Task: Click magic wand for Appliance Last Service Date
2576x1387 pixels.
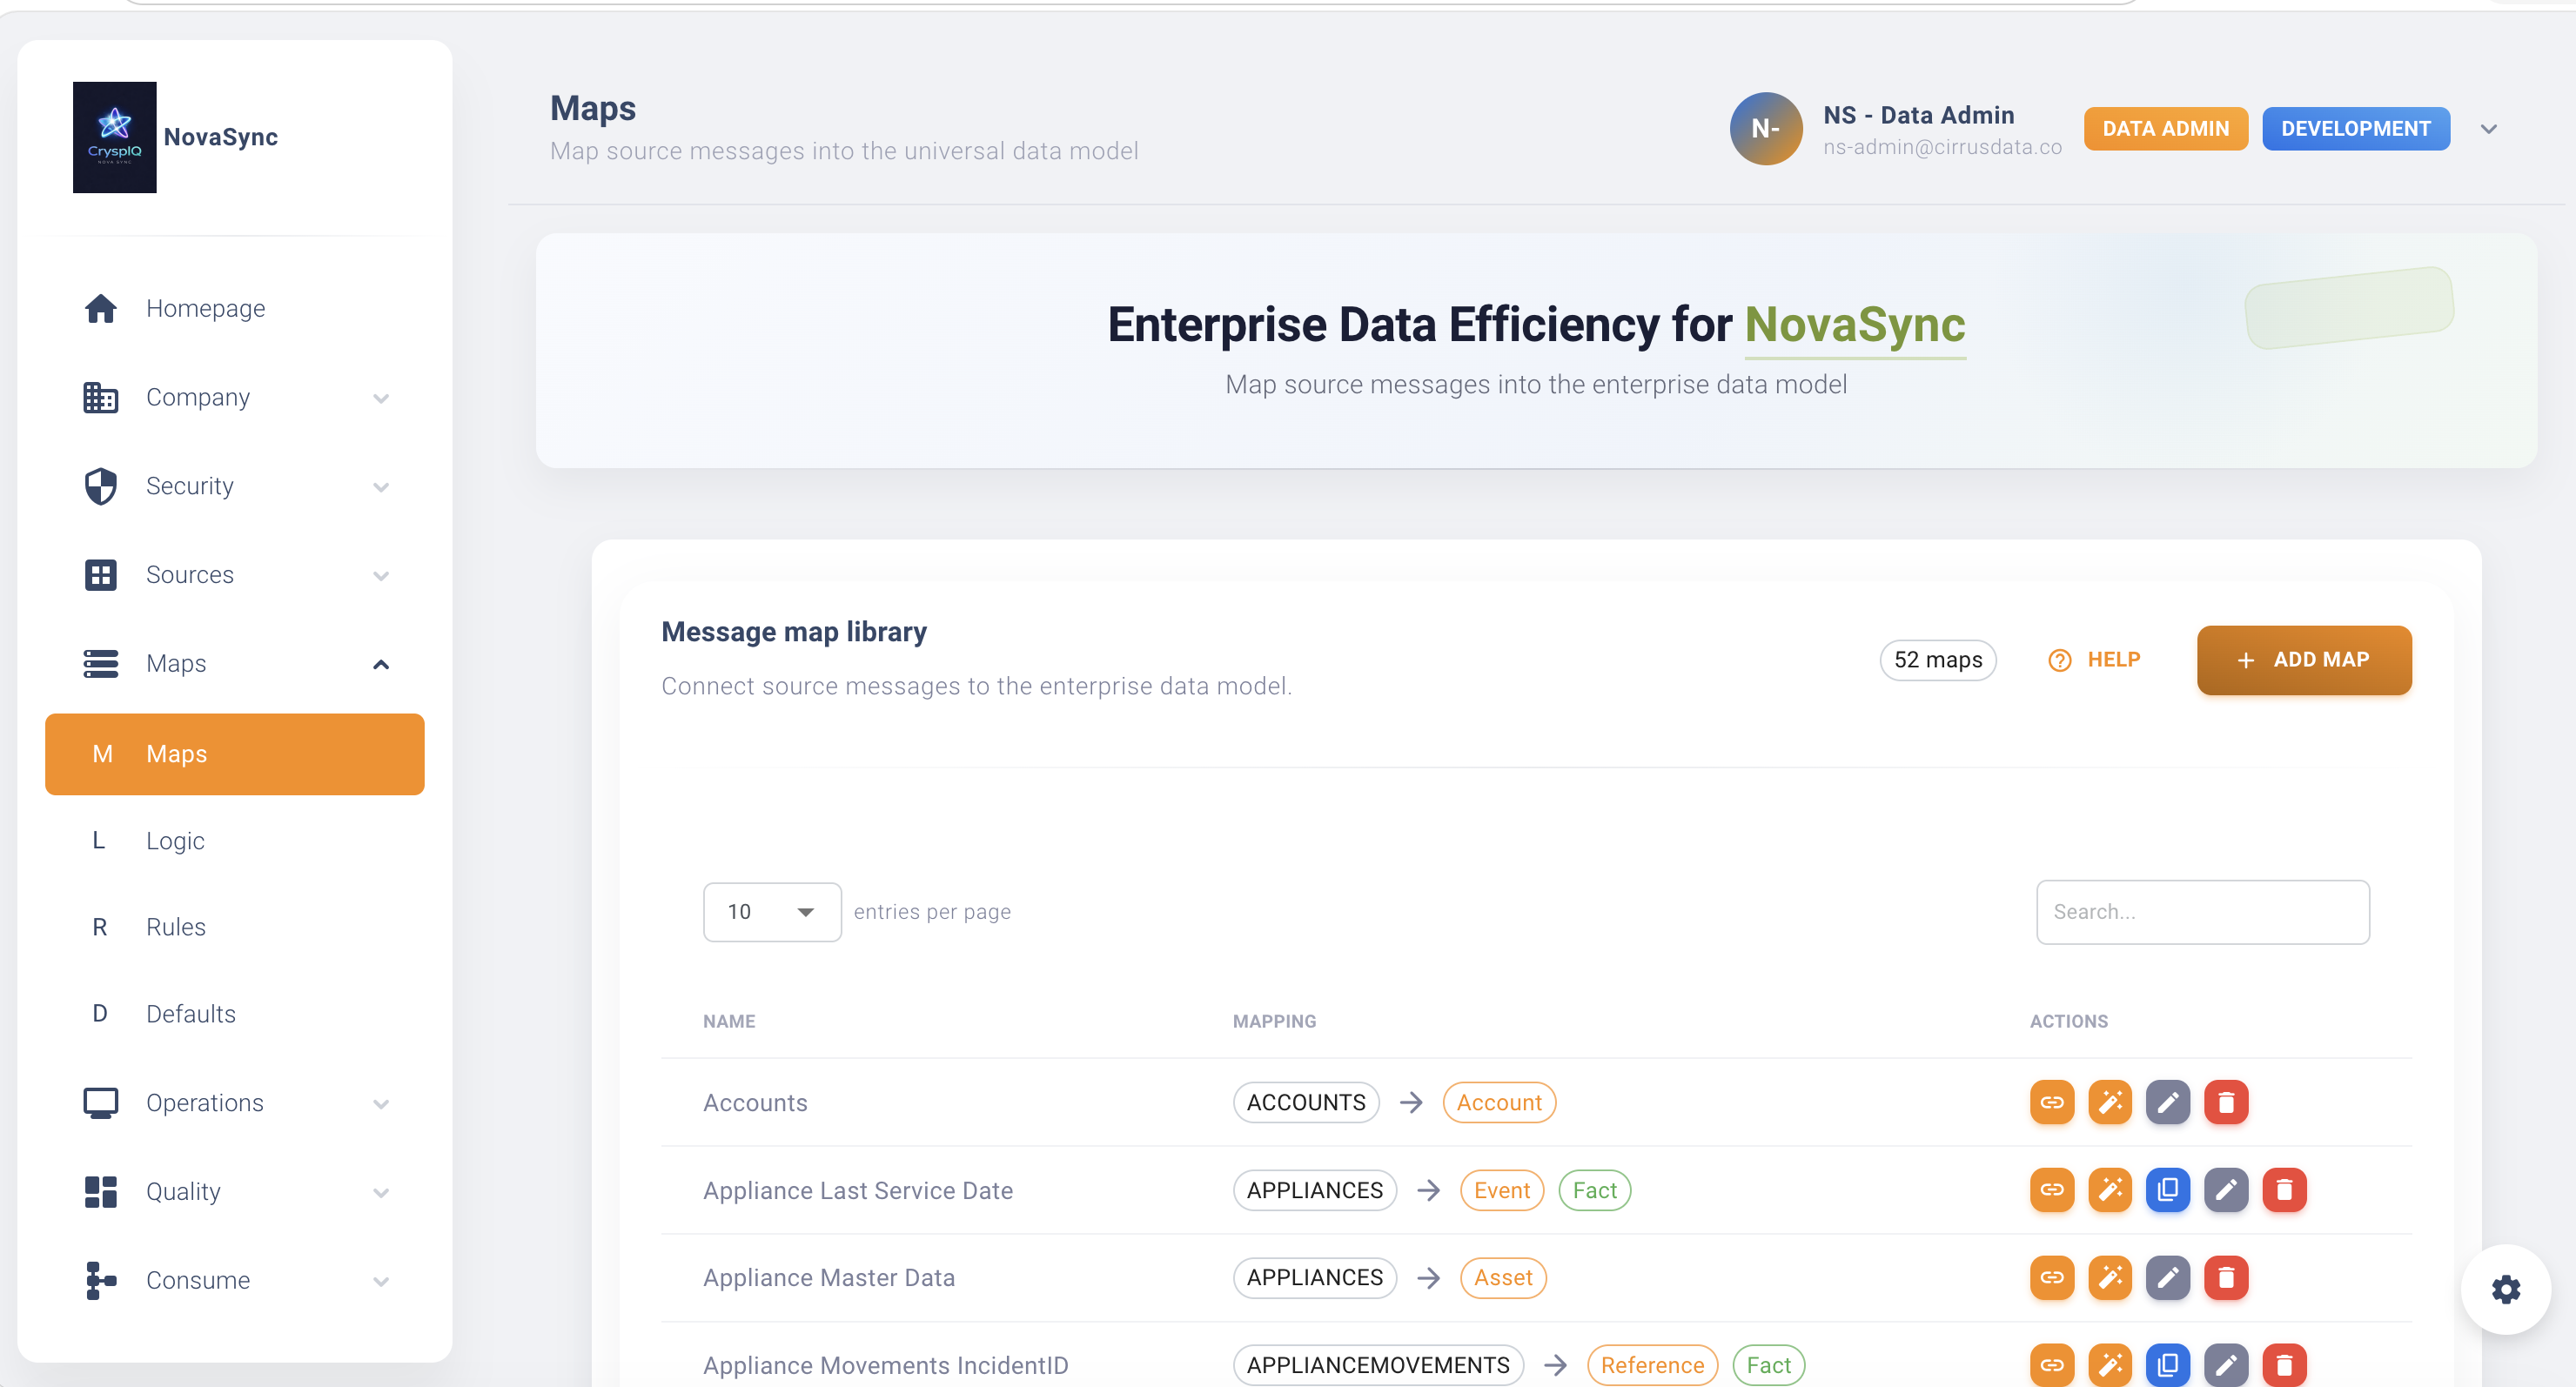Action: pyautogui.click(x=2110, y=1190)
